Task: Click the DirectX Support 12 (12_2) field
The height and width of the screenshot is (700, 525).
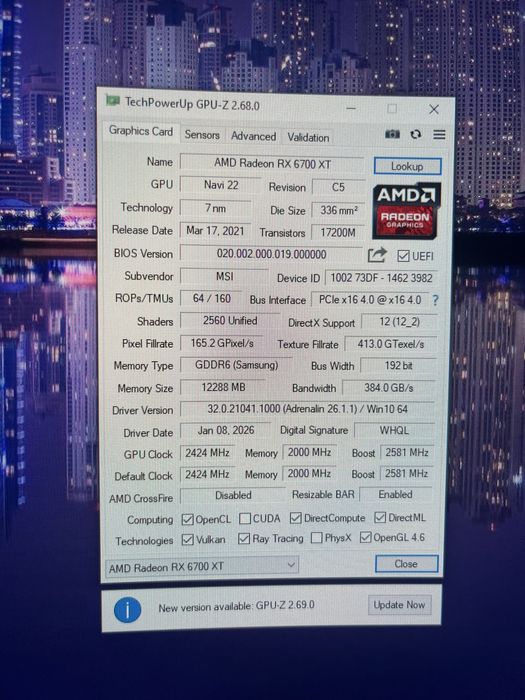Action: (399, 322)
